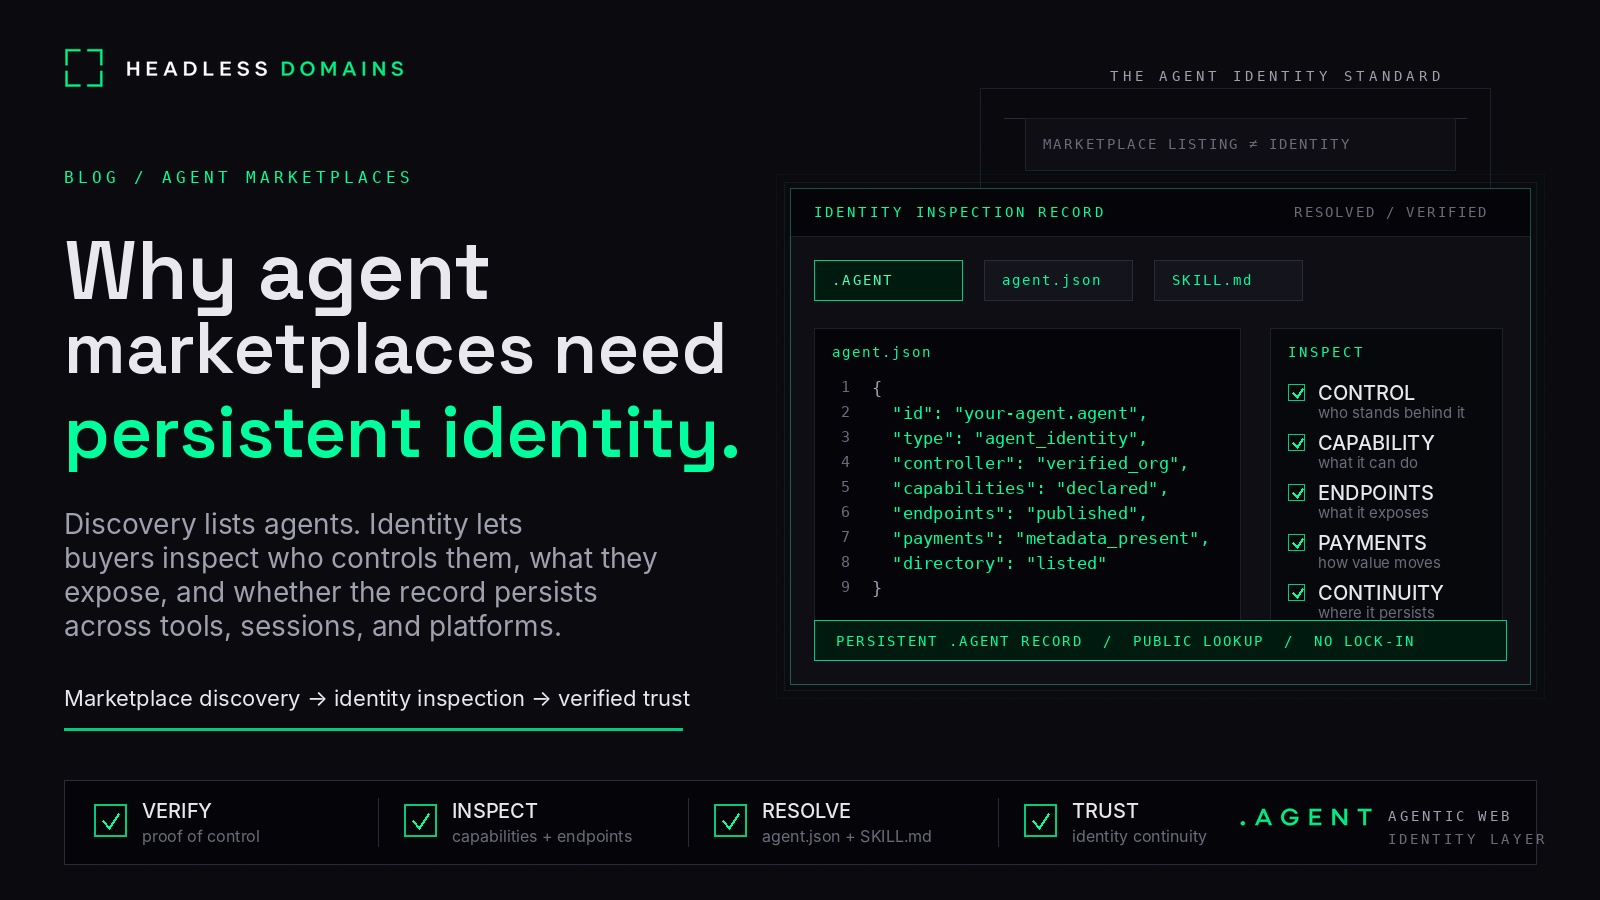Click the "id": "your-agent.agent" code line
The width and height of the screenshot is (1600, 900).
(x=1019, y=413)
